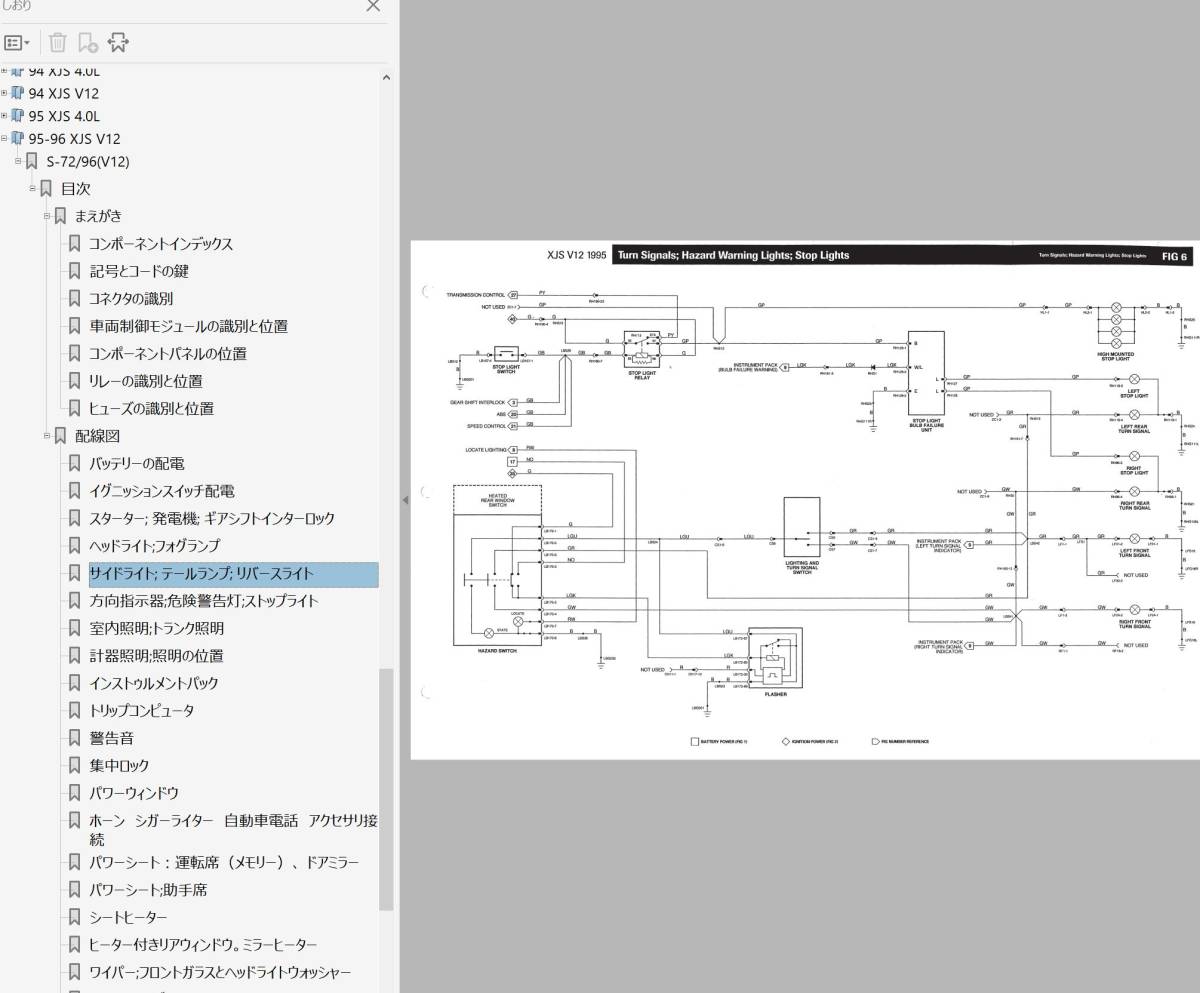Open 計器照明;照明の位置 bookmark

tap(156, 656)
